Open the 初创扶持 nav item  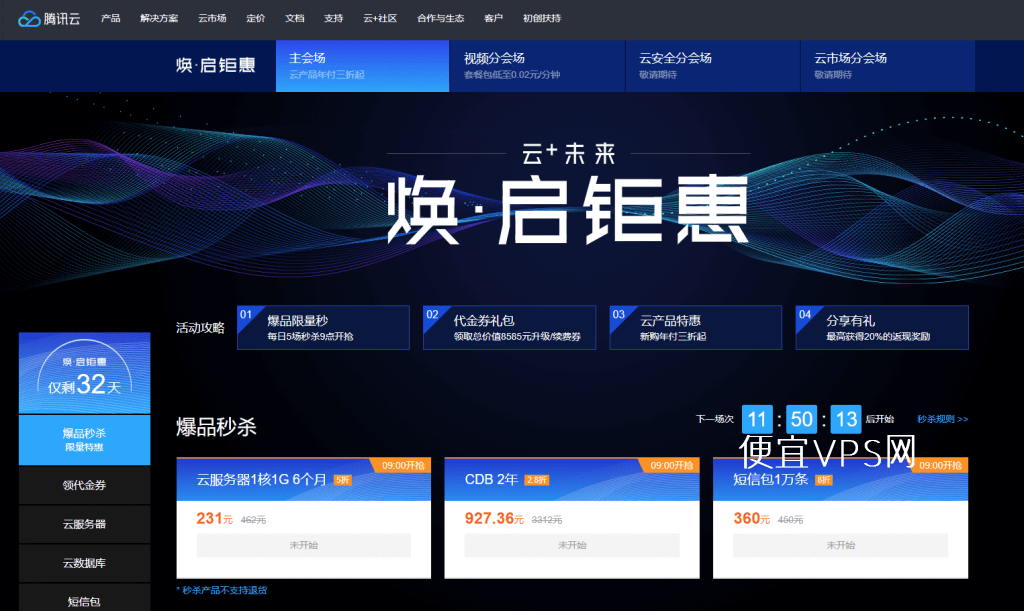[542, 18]
